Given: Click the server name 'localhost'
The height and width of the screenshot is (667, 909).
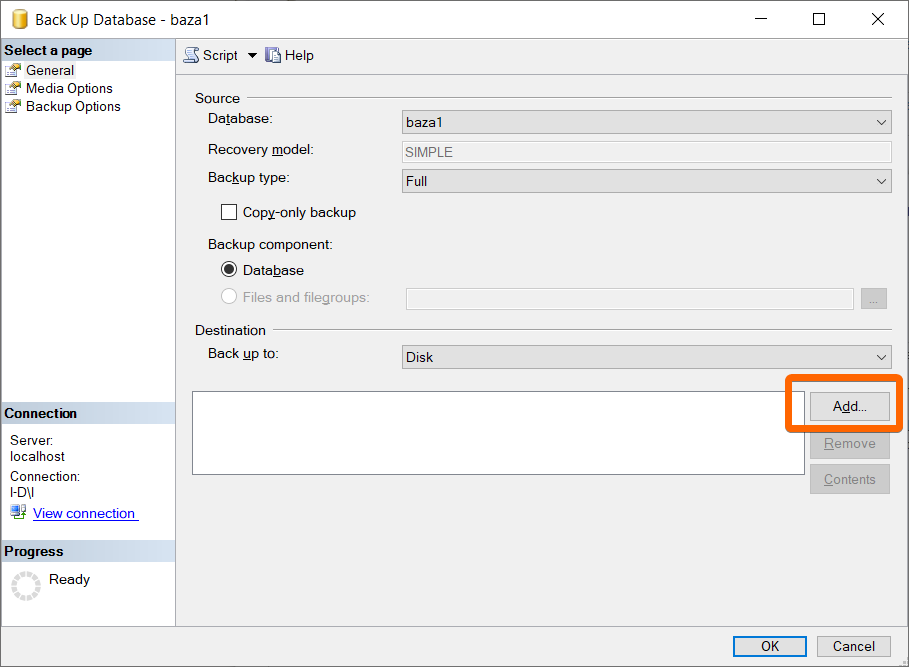Looking at the screenshot, I should click(x=37, y=457).
